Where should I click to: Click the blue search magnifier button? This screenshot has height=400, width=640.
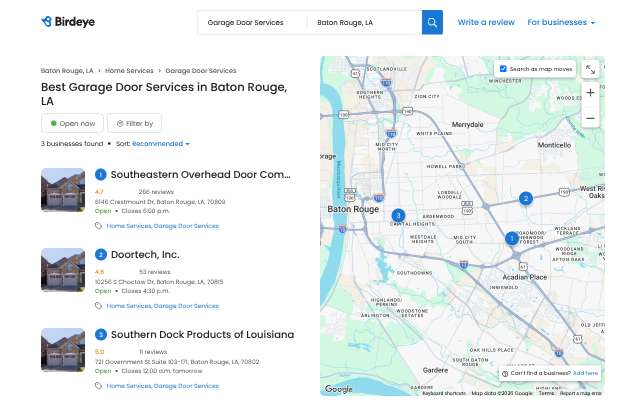coord(432,22)
